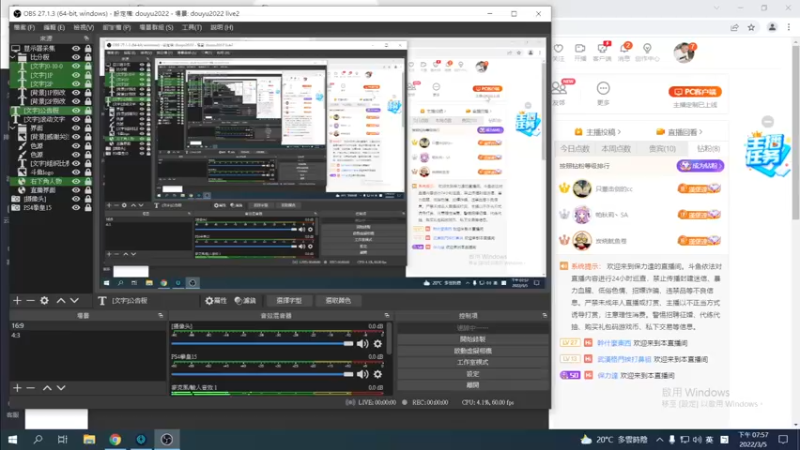Viewport: 800px width, 450px height.
Task: Open PS4拳皇15 audio gear settings
Action: click(x=378, y=374)
